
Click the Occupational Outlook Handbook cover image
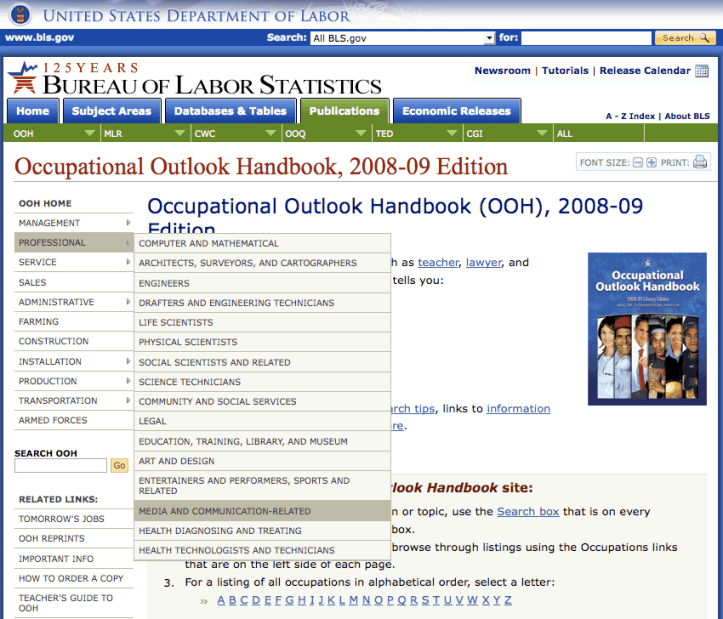[647, 329]
